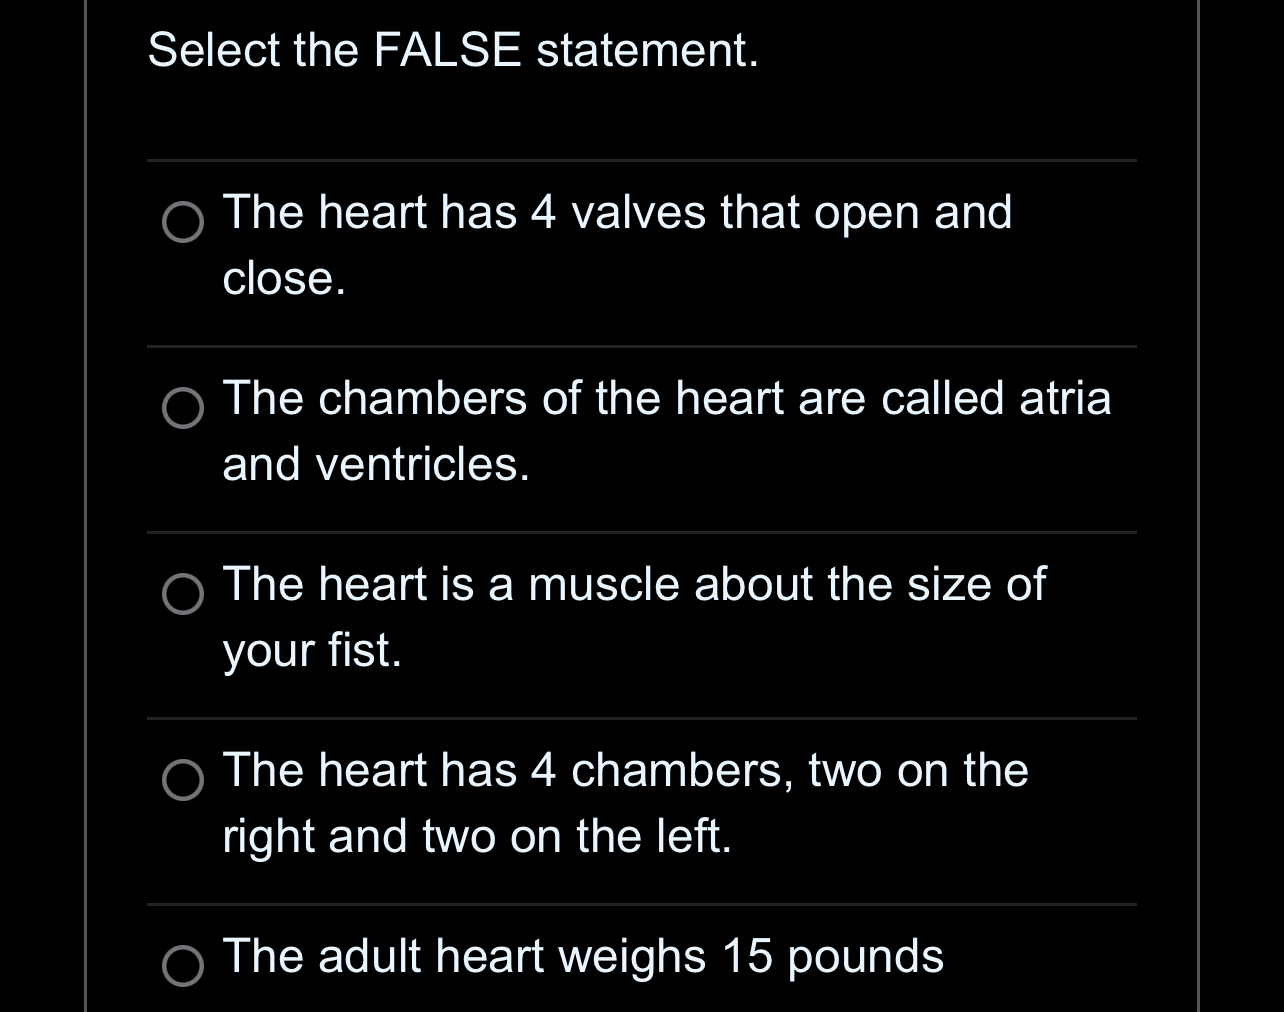
Task: Choose the answer about atria and ventricles
Action: click(667, 398)
